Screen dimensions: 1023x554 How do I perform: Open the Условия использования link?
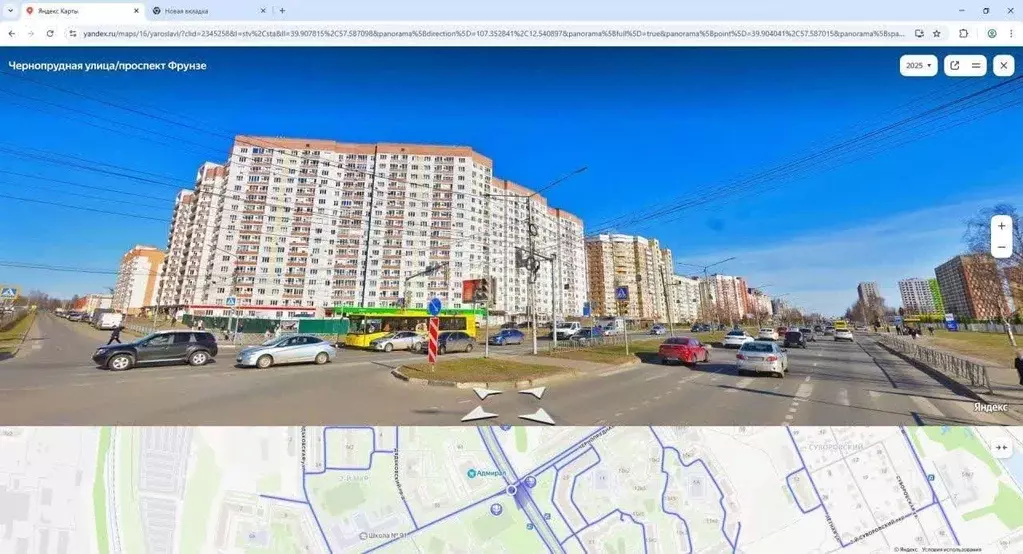tap(952, 549)
